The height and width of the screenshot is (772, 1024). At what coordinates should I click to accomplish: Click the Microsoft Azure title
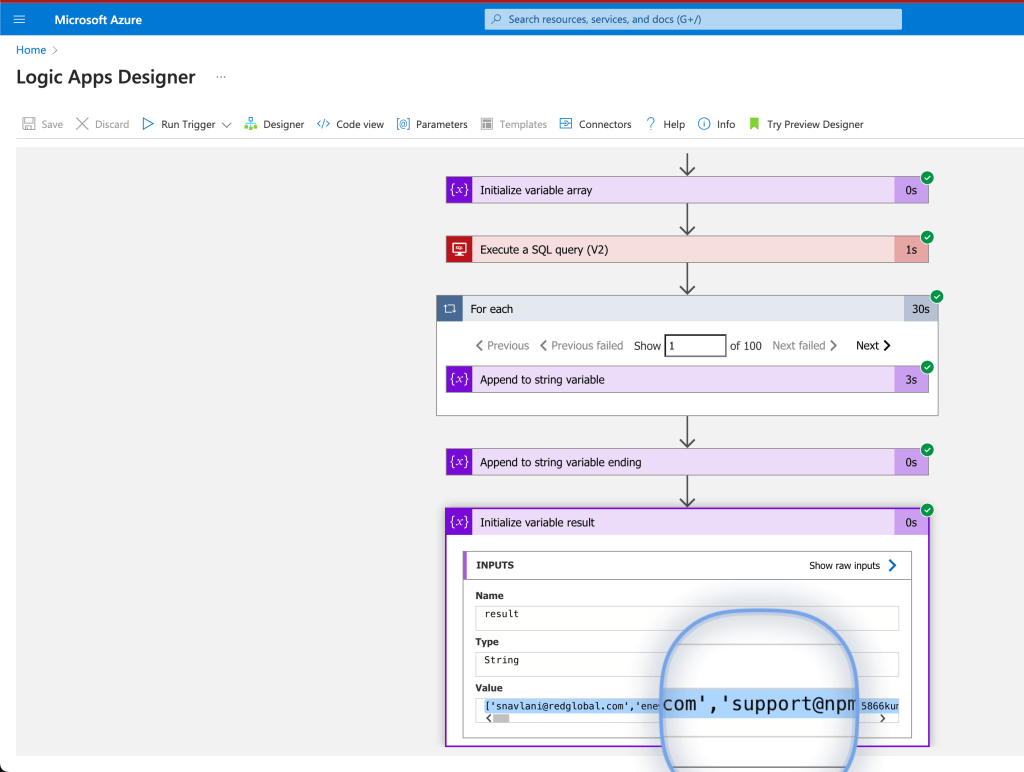[98, 20]
